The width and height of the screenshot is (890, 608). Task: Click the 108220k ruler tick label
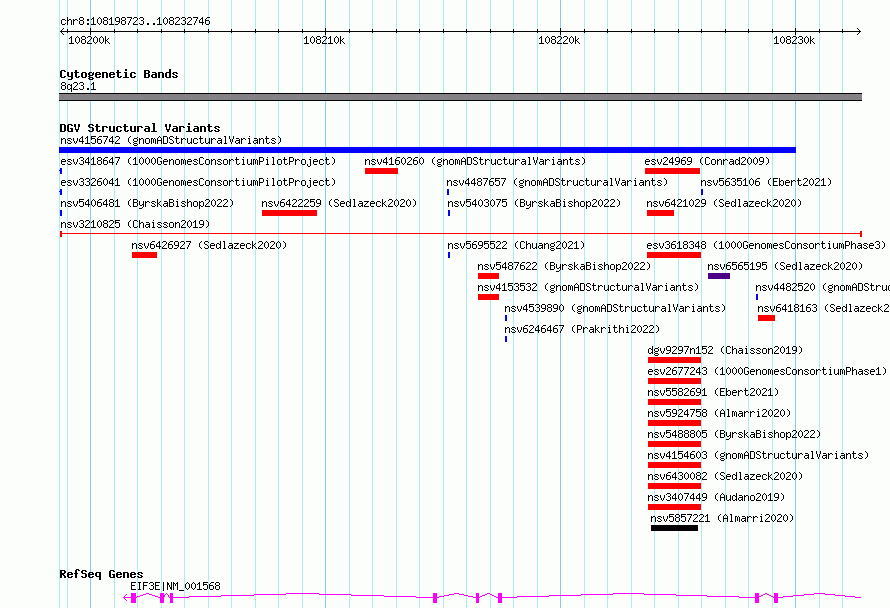(x=559, y=40)
